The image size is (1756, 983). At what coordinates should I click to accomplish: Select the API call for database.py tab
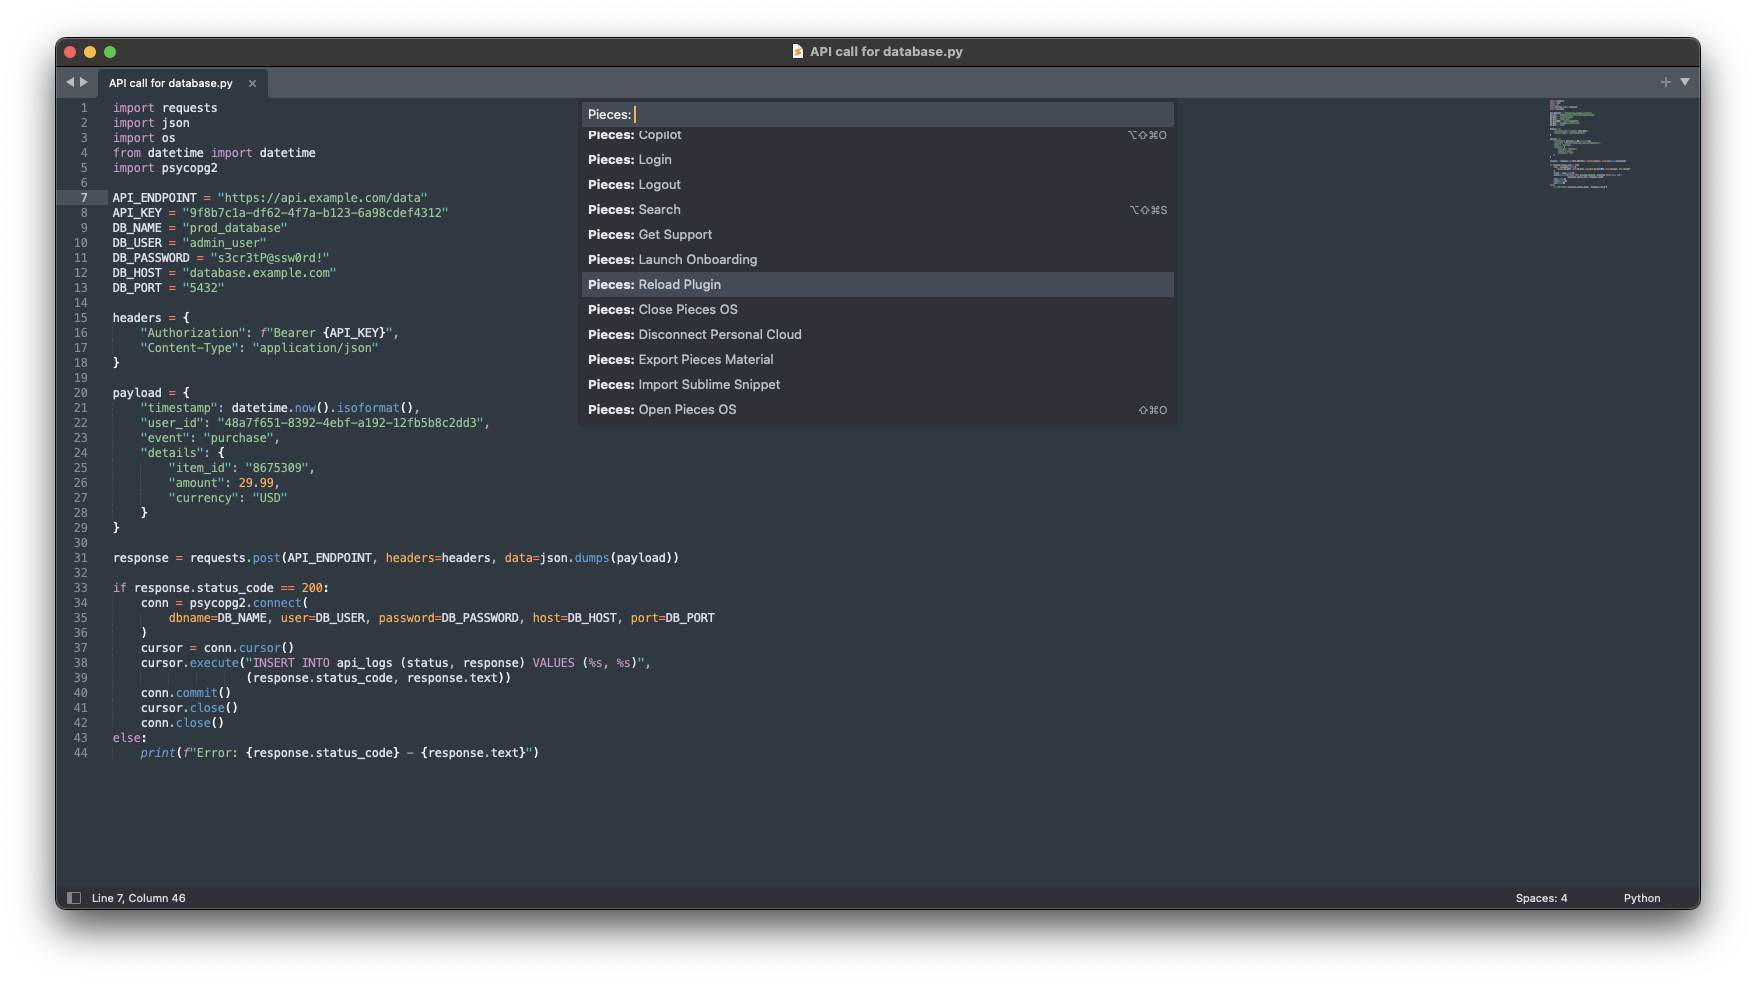pyautogui.click(x=171, y=83)
